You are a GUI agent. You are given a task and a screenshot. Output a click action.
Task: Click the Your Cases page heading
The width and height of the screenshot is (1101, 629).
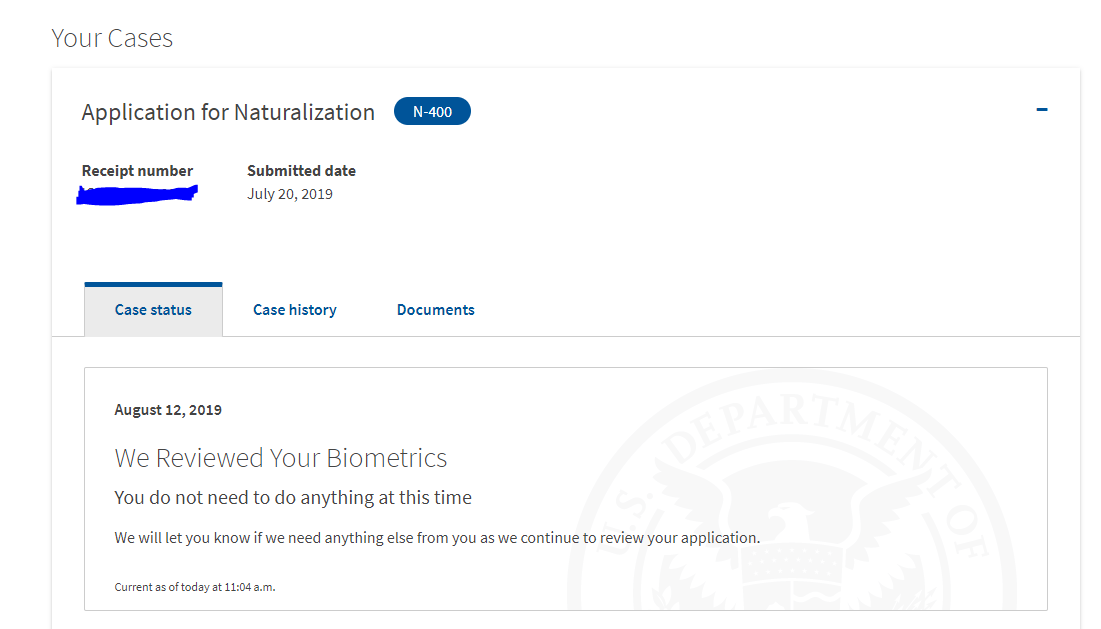[112, 38]
